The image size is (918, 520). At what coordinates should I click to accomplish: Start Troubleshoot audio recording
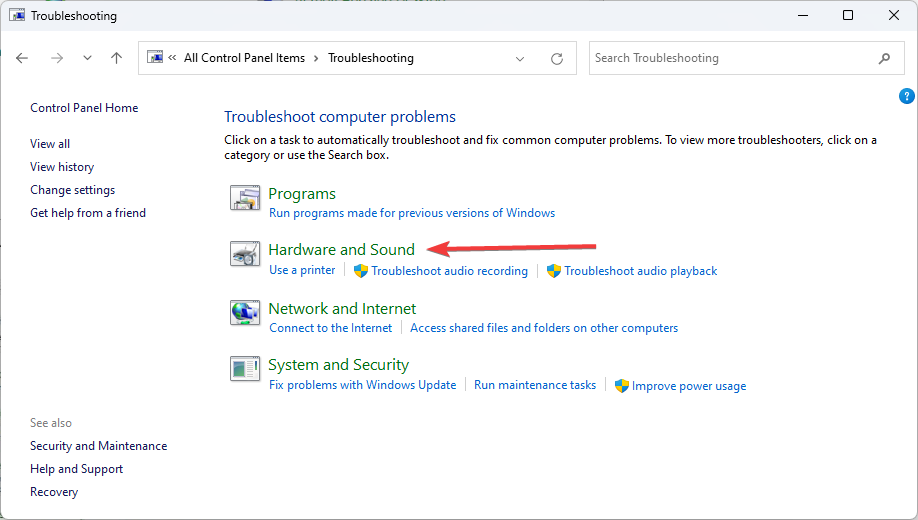click(x=450, y=271)
